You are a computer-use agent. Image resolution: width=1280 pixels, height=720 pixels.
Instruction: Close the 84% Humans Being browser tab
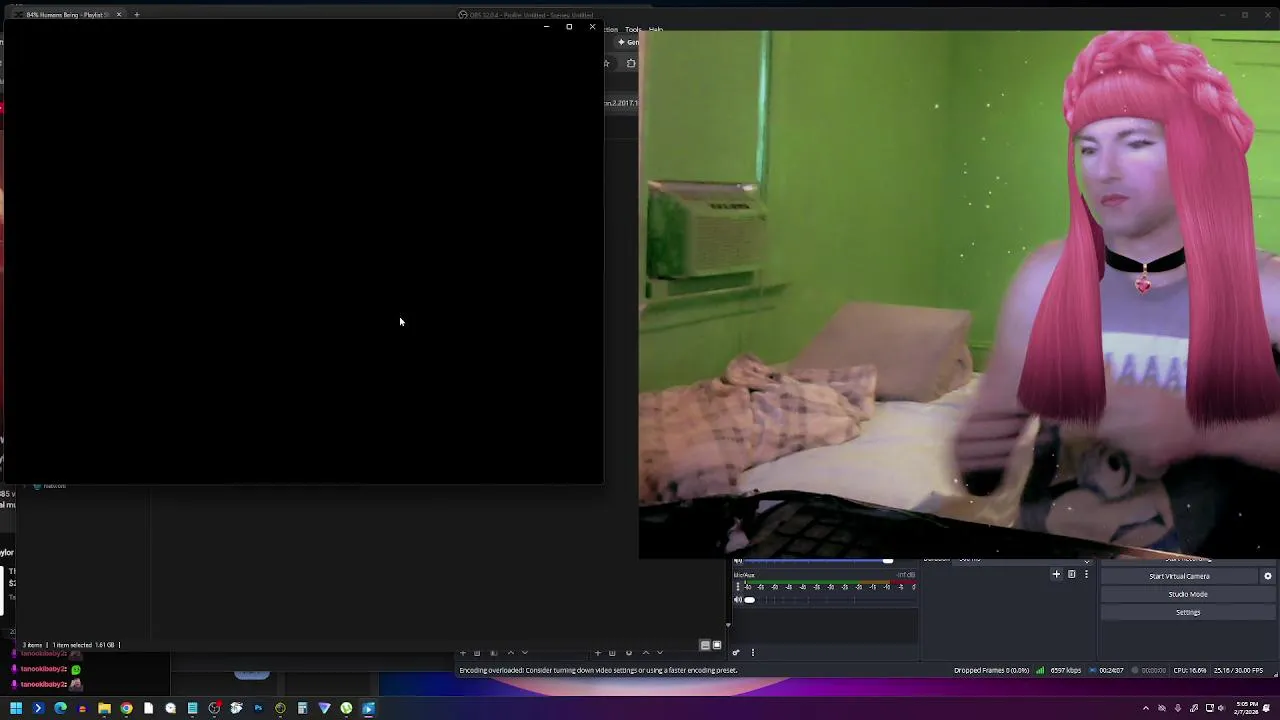(x=119, y=15)
